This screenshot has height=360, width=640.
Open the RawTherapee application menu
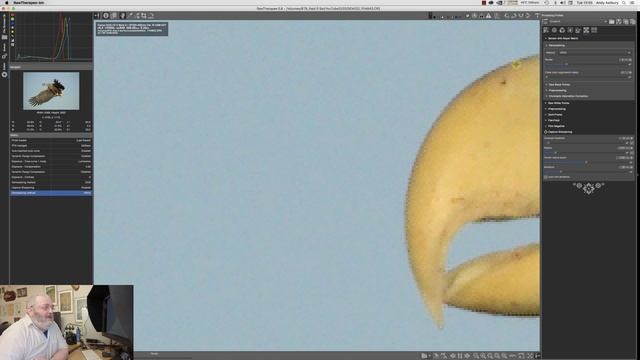tap(29, 2)
